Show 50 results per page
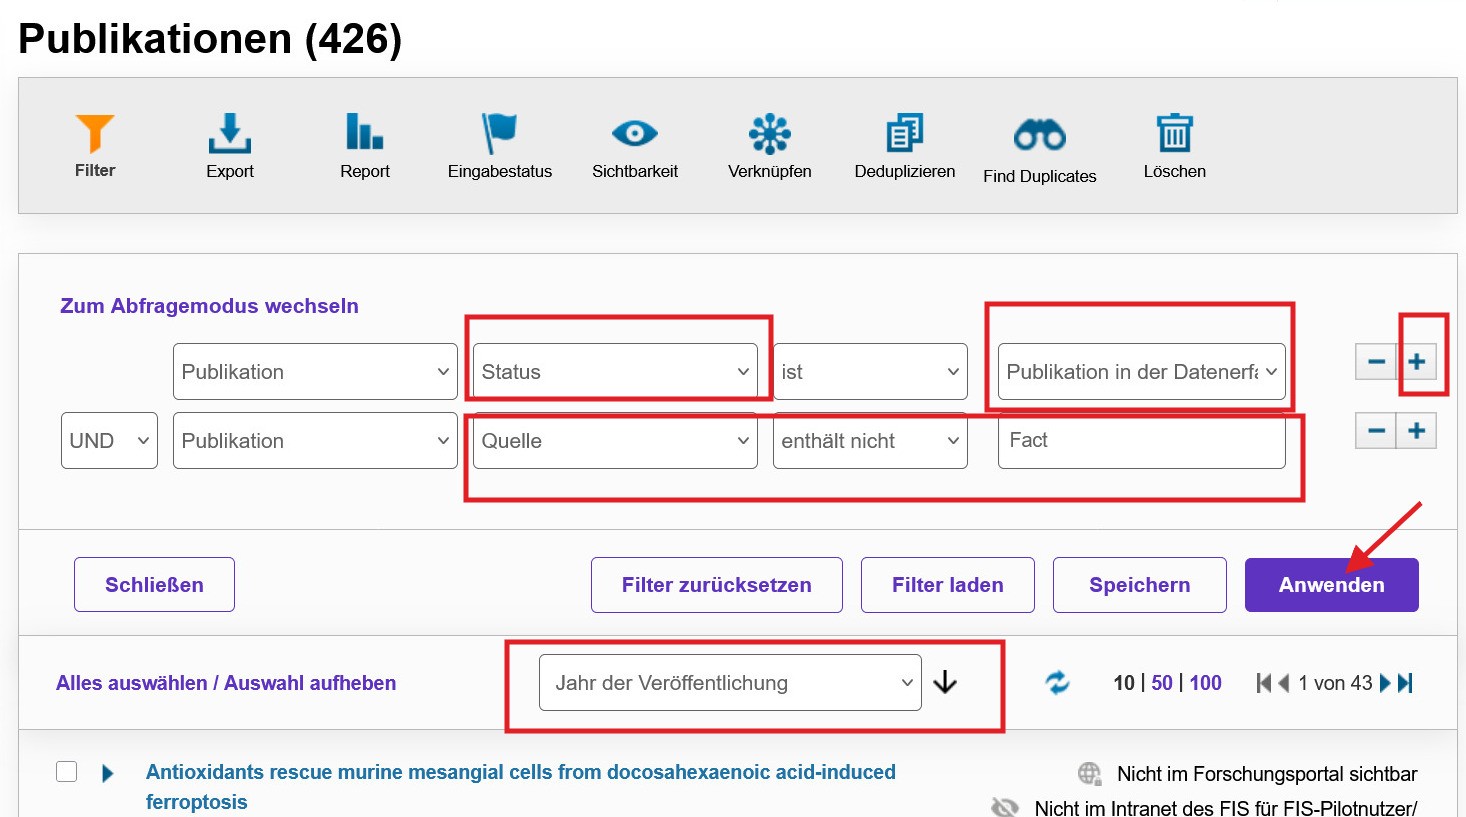The image size is (1466, 817). coord(1162,683)
